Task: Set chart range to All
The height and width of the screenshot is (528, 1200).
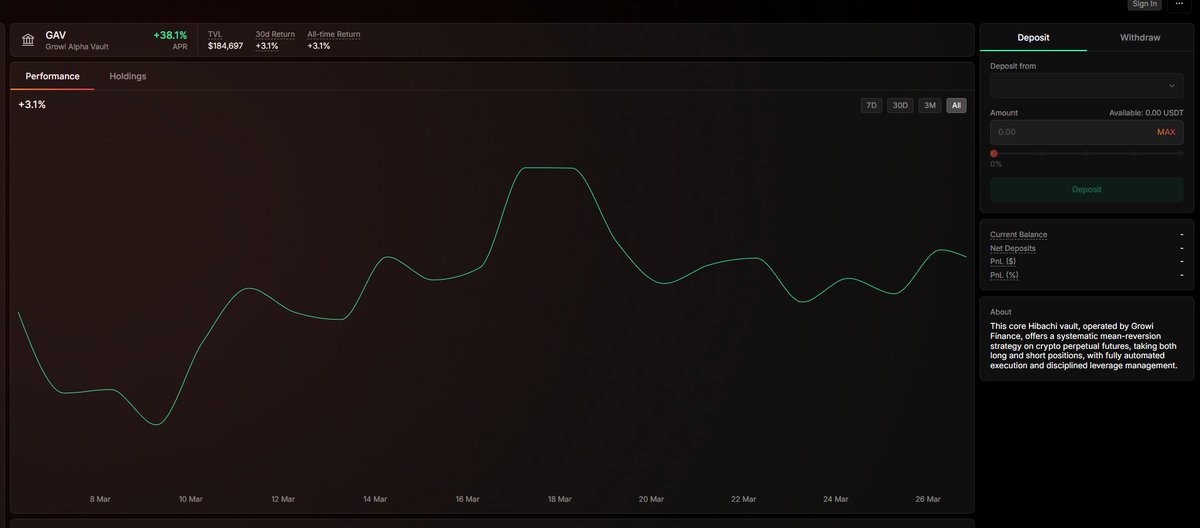Action: (x=957, y=105)
